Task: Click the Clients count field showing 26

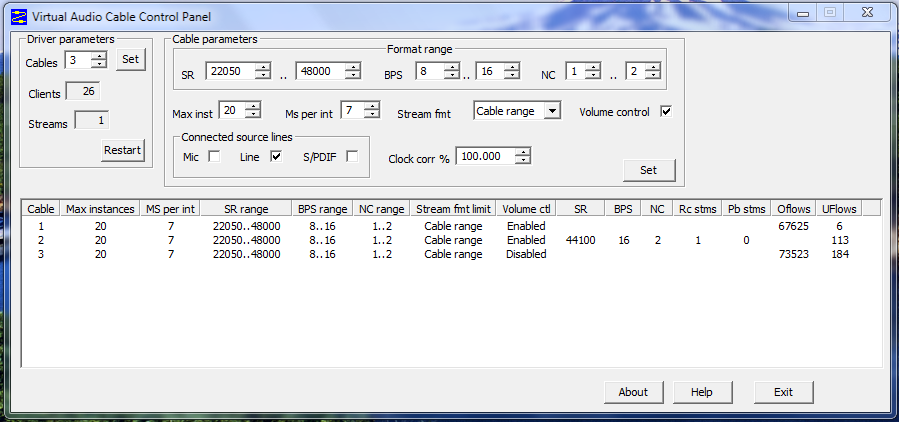Action: pyautogui.click(x=84, y=91)
